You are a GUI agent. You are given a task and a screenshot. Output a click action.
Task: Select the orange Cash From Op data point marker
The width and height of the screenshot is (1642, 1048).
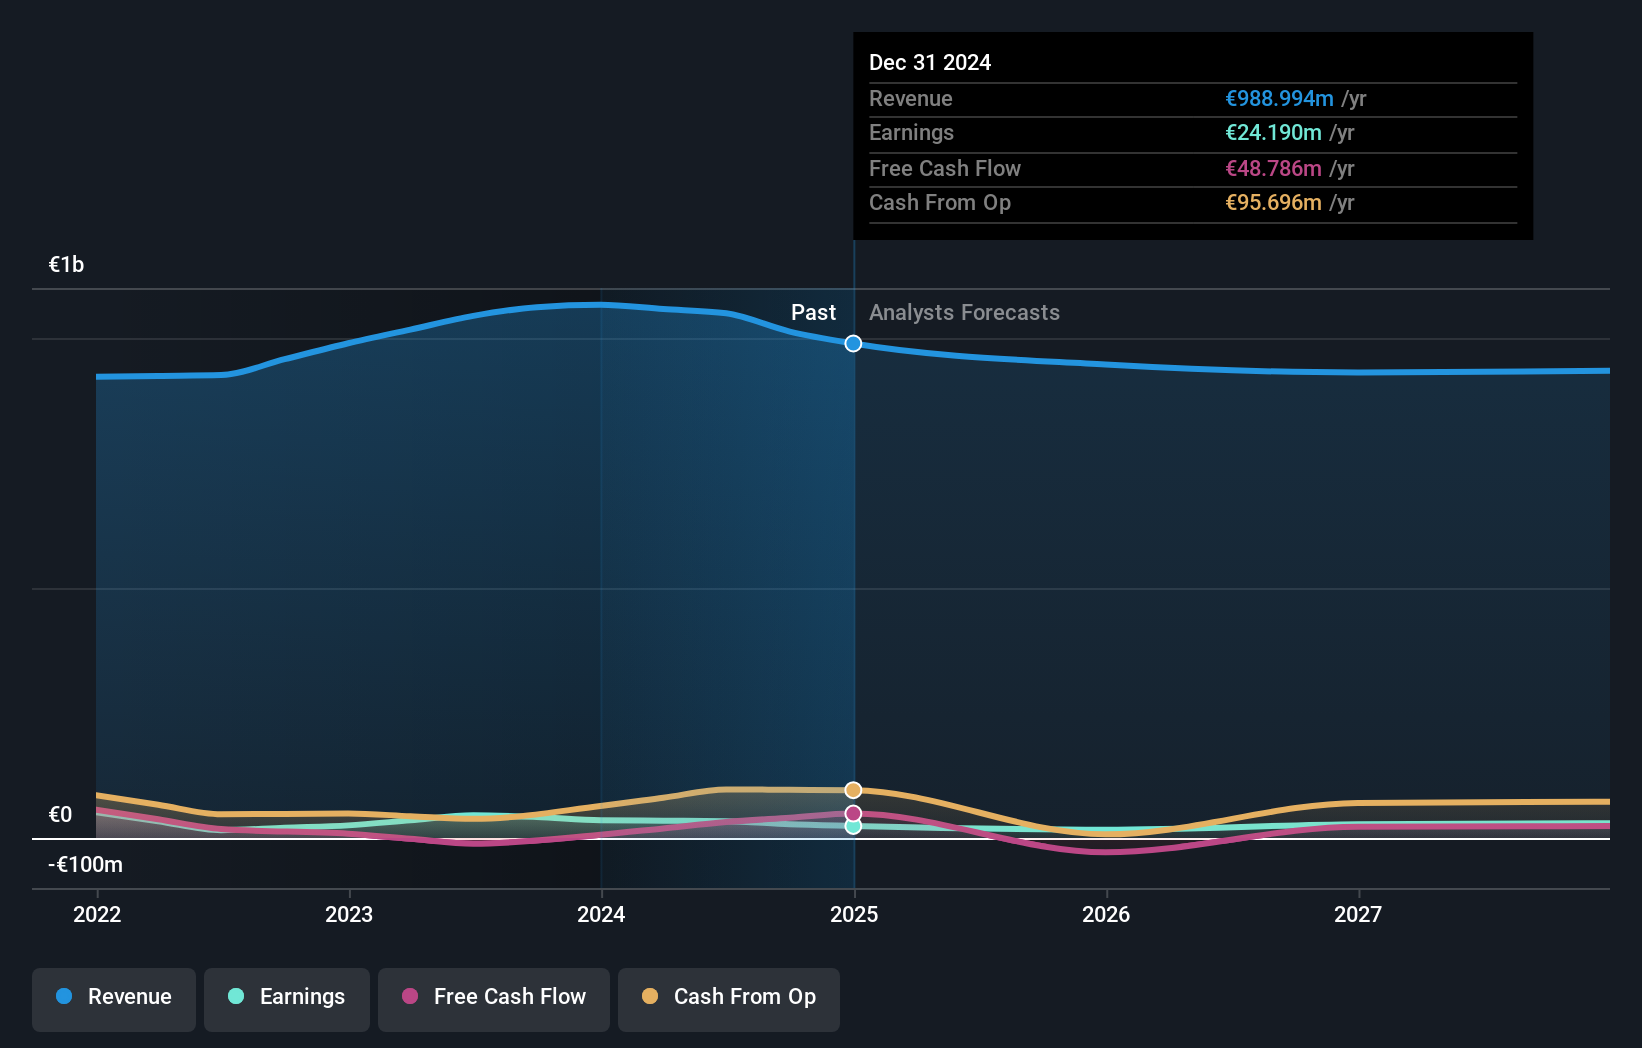[x=853, y=790]
